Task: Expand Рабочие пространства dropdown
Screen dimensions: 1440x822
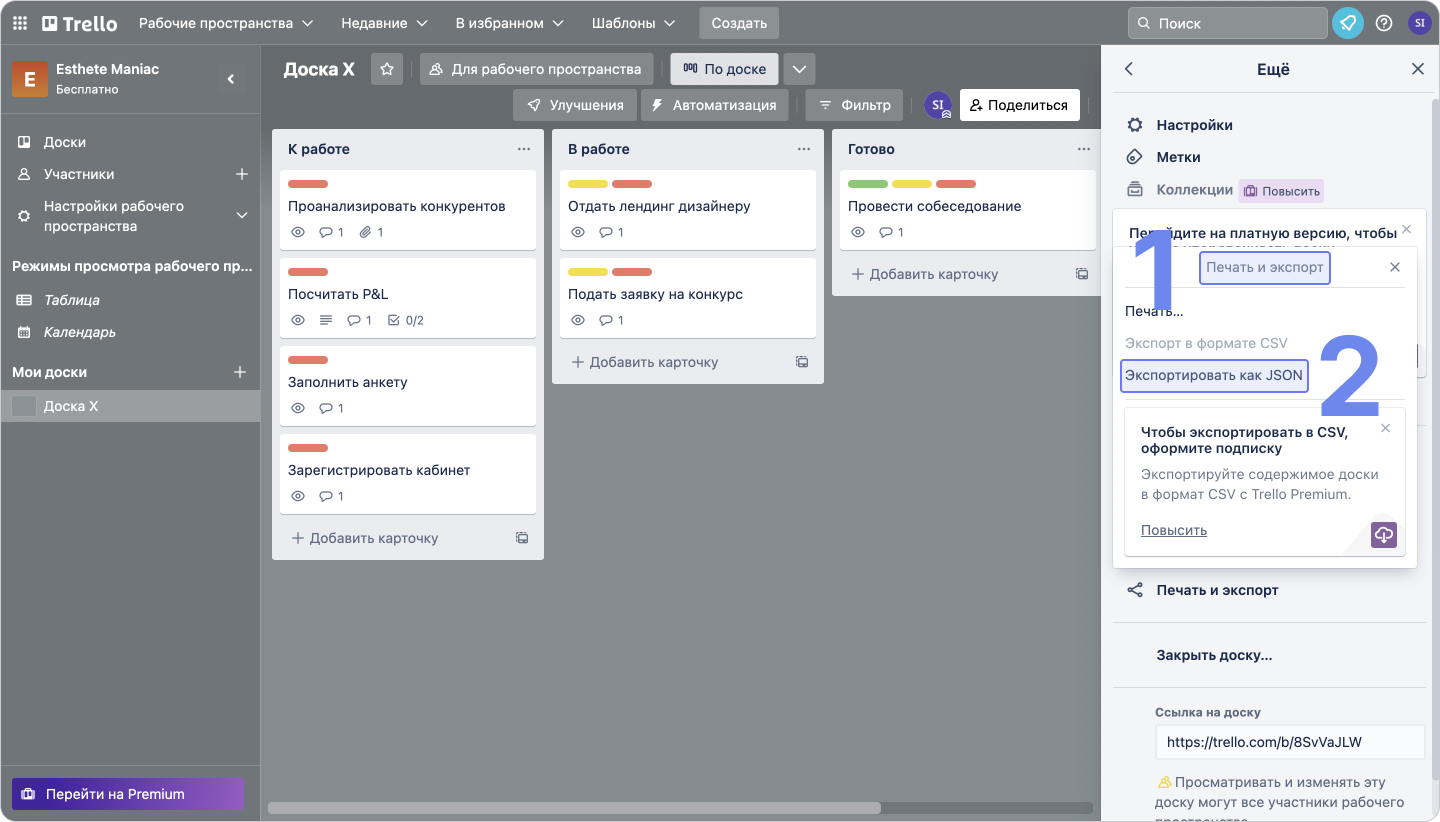Action: (x=226, y=23)
